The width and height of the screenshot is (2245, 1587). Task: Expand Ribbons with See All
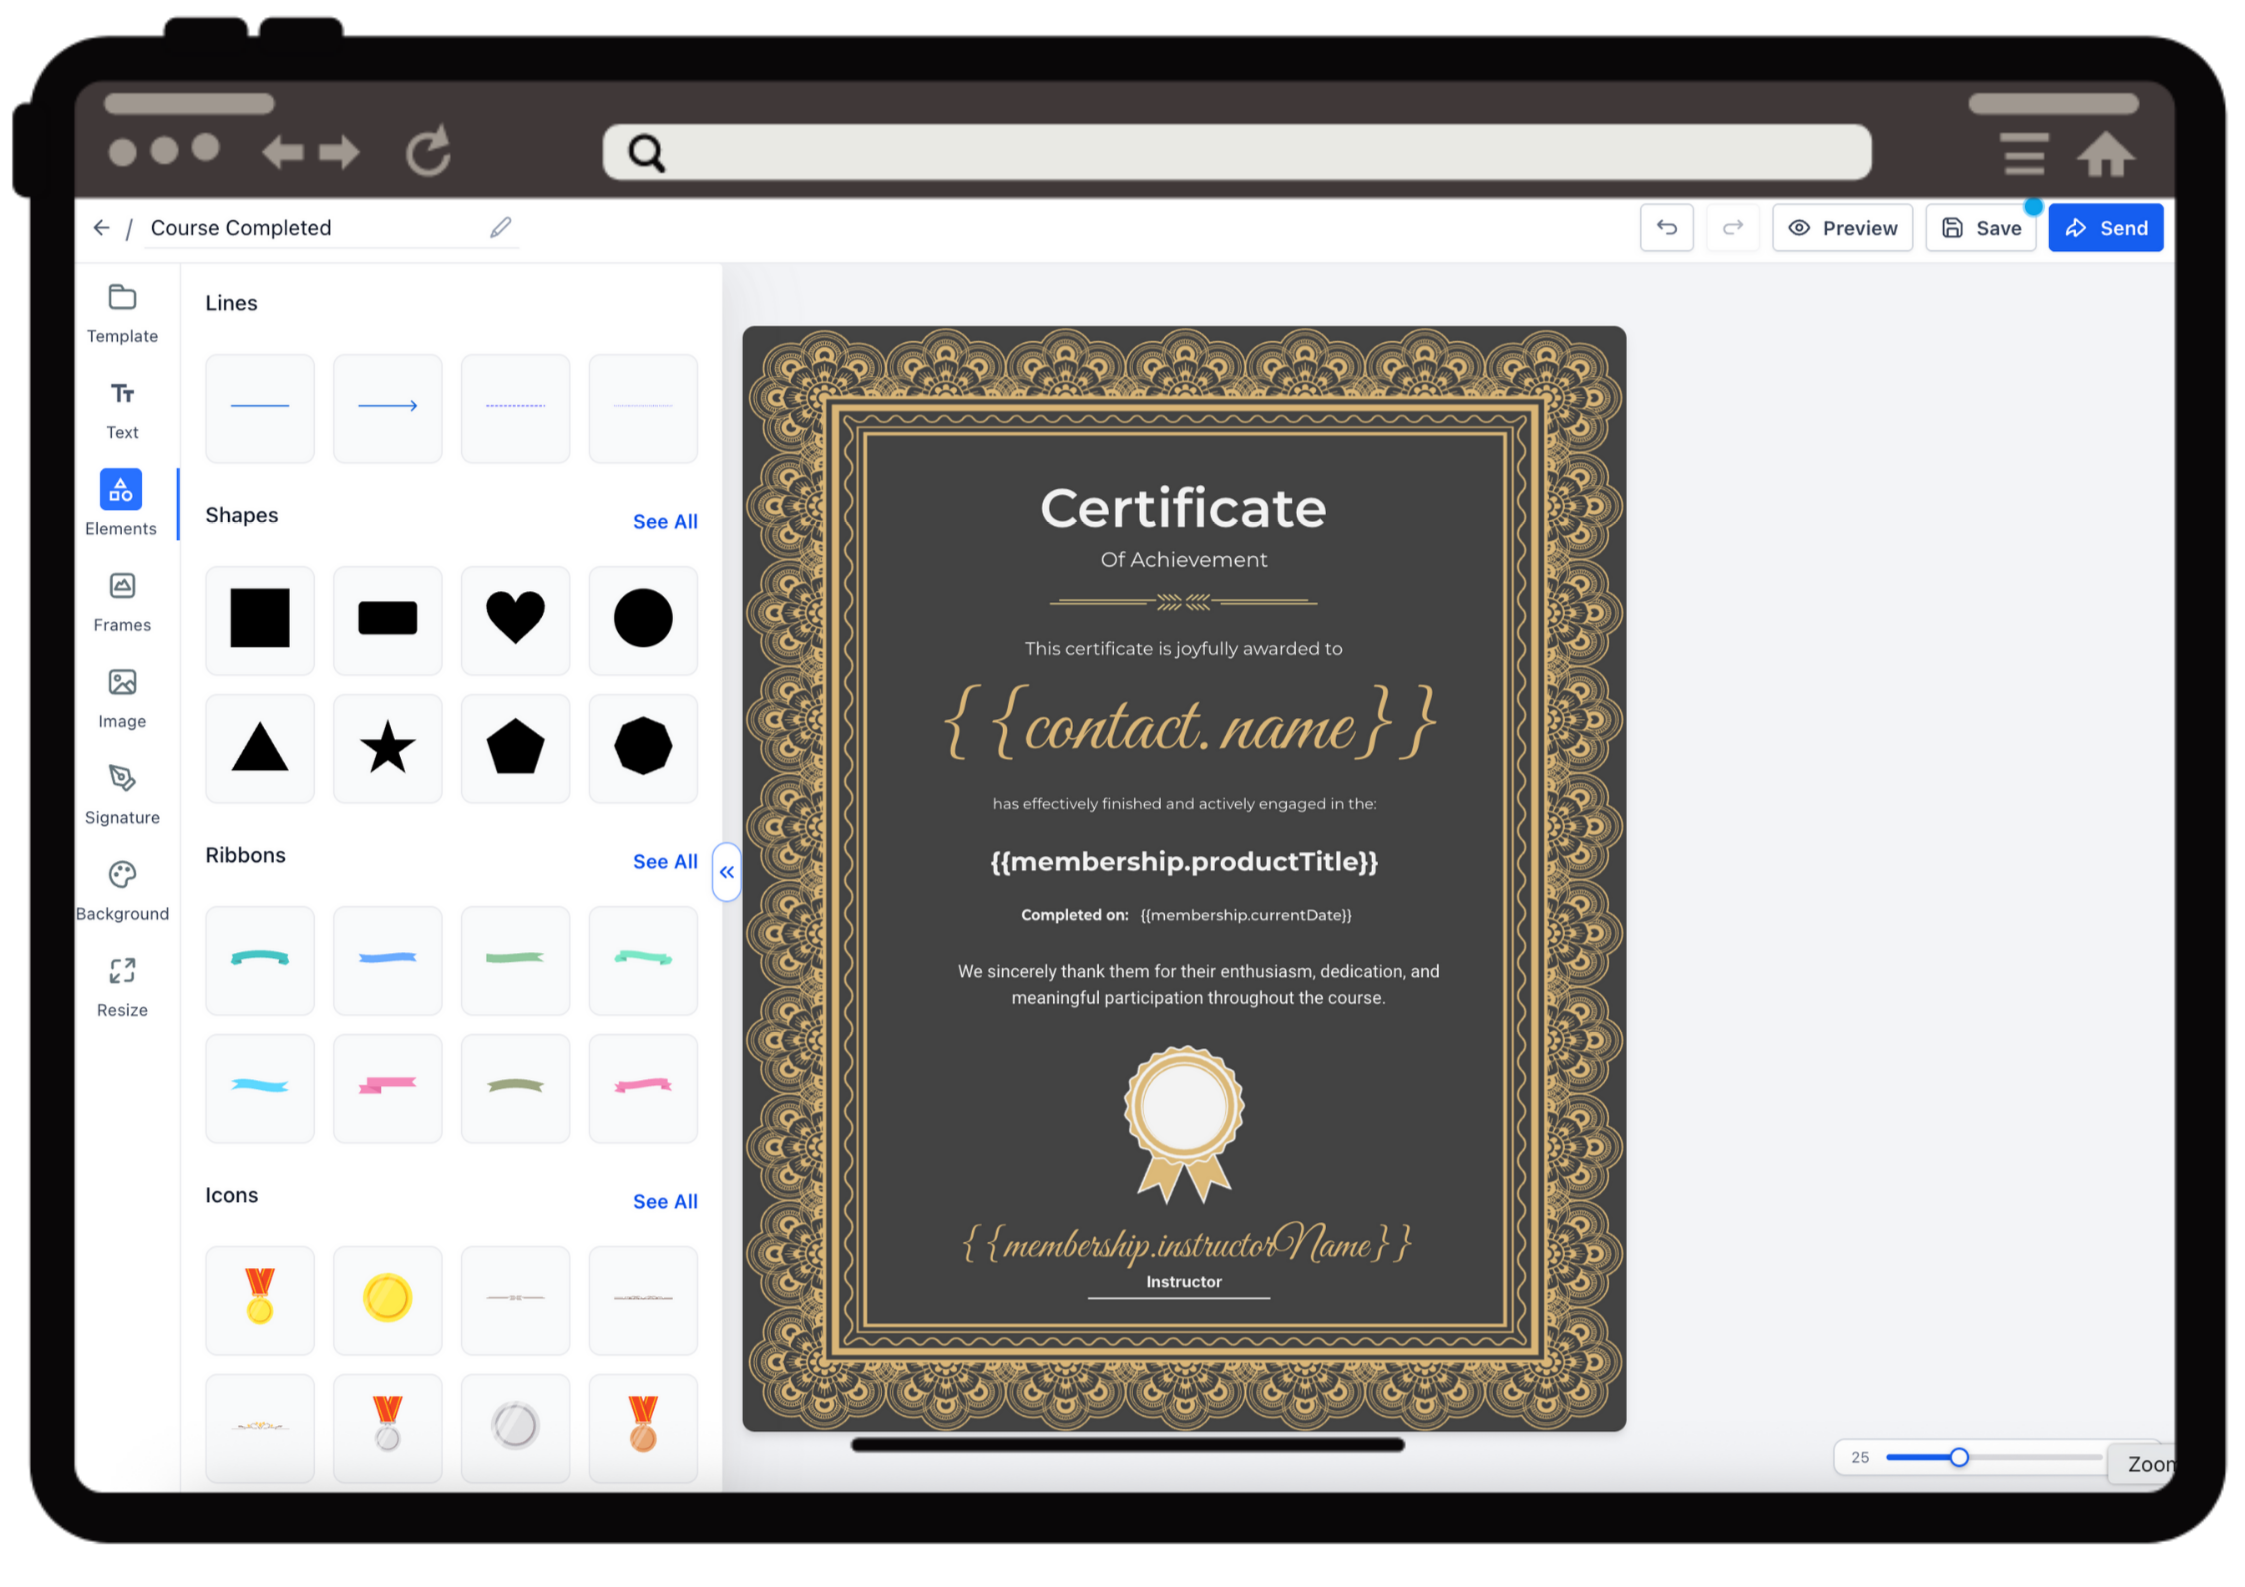(665, 861)
